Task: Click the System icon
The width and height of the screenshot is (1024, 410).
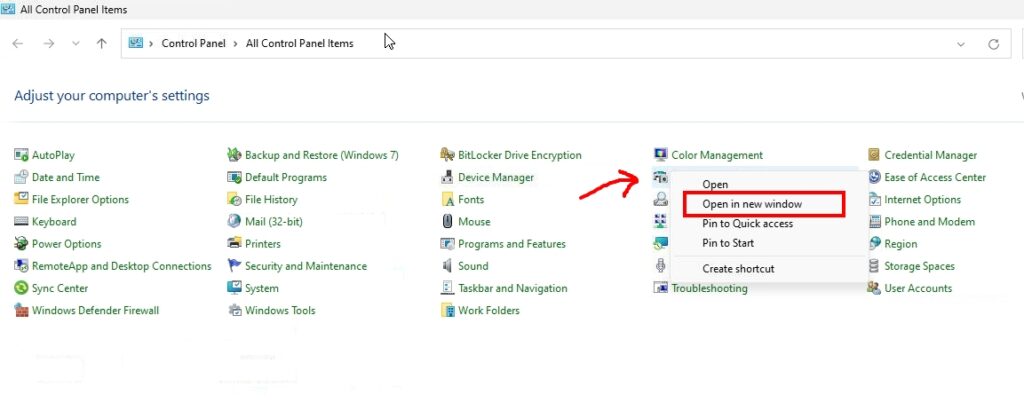Action: tap(234, 289)
